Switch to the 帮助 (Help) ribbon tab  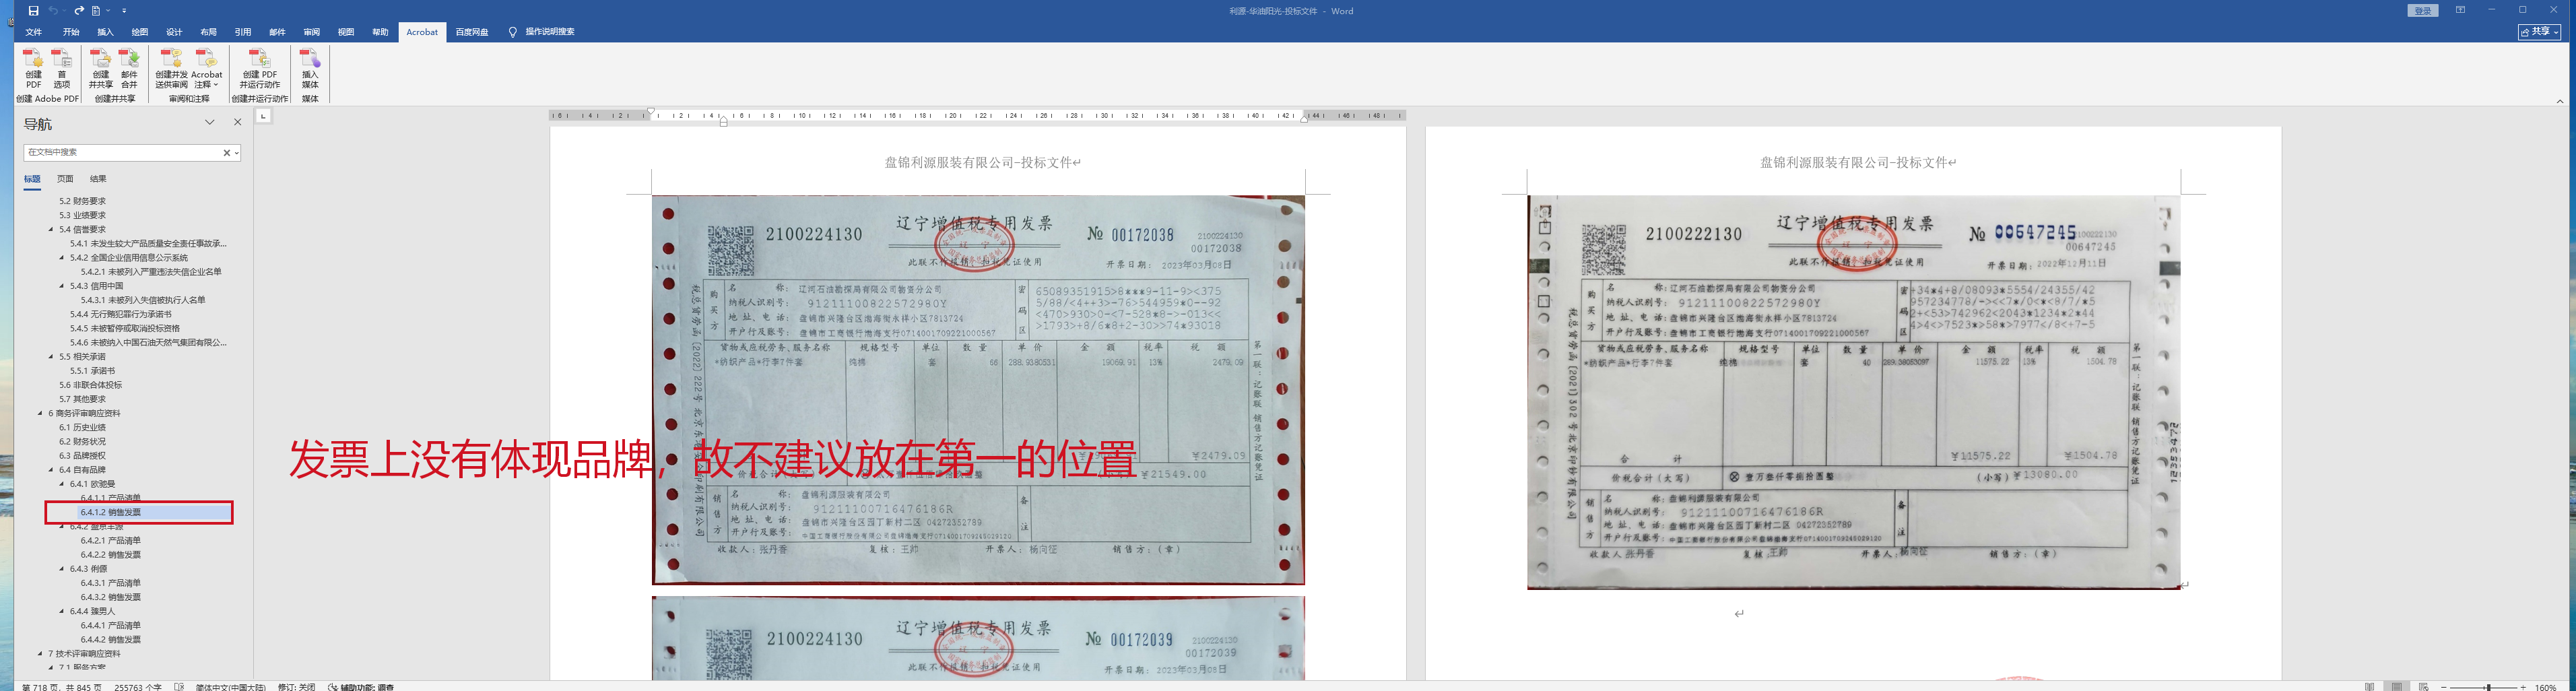[380, 32]
